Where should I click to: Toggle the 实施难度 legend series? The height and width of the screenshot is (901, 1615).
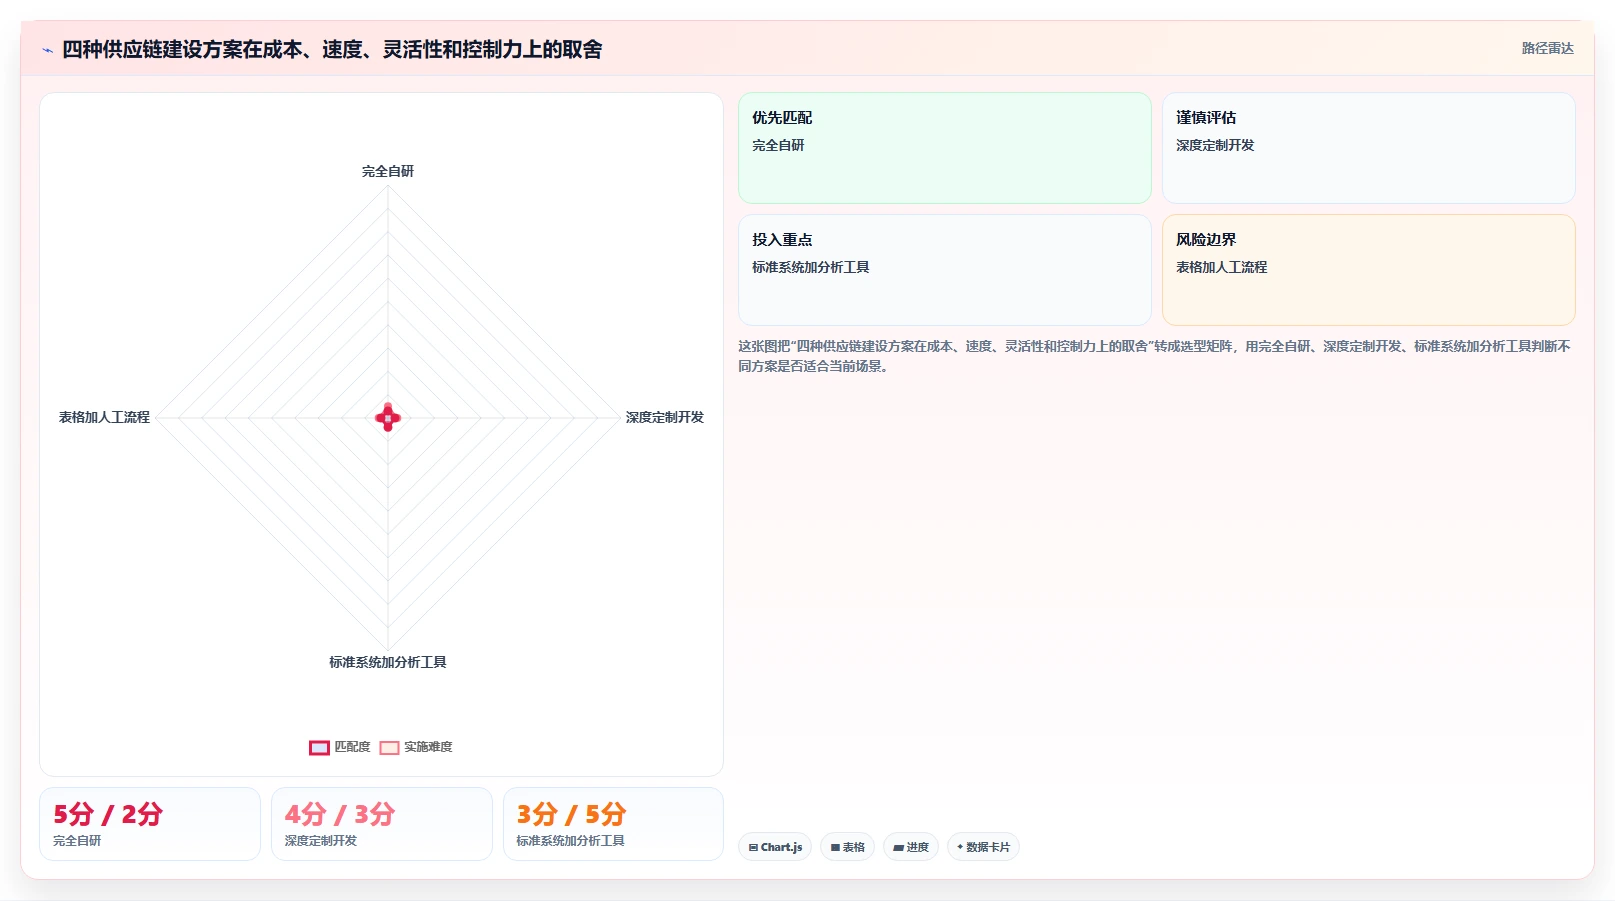pyautogui.click(x=416, y=747)
